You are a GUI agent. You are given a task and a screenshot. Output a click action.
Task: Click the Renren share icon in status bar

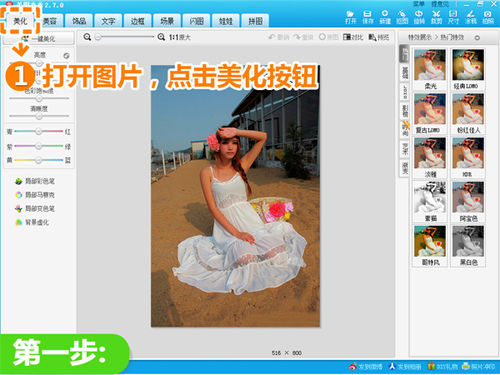(x=392, y=366)
